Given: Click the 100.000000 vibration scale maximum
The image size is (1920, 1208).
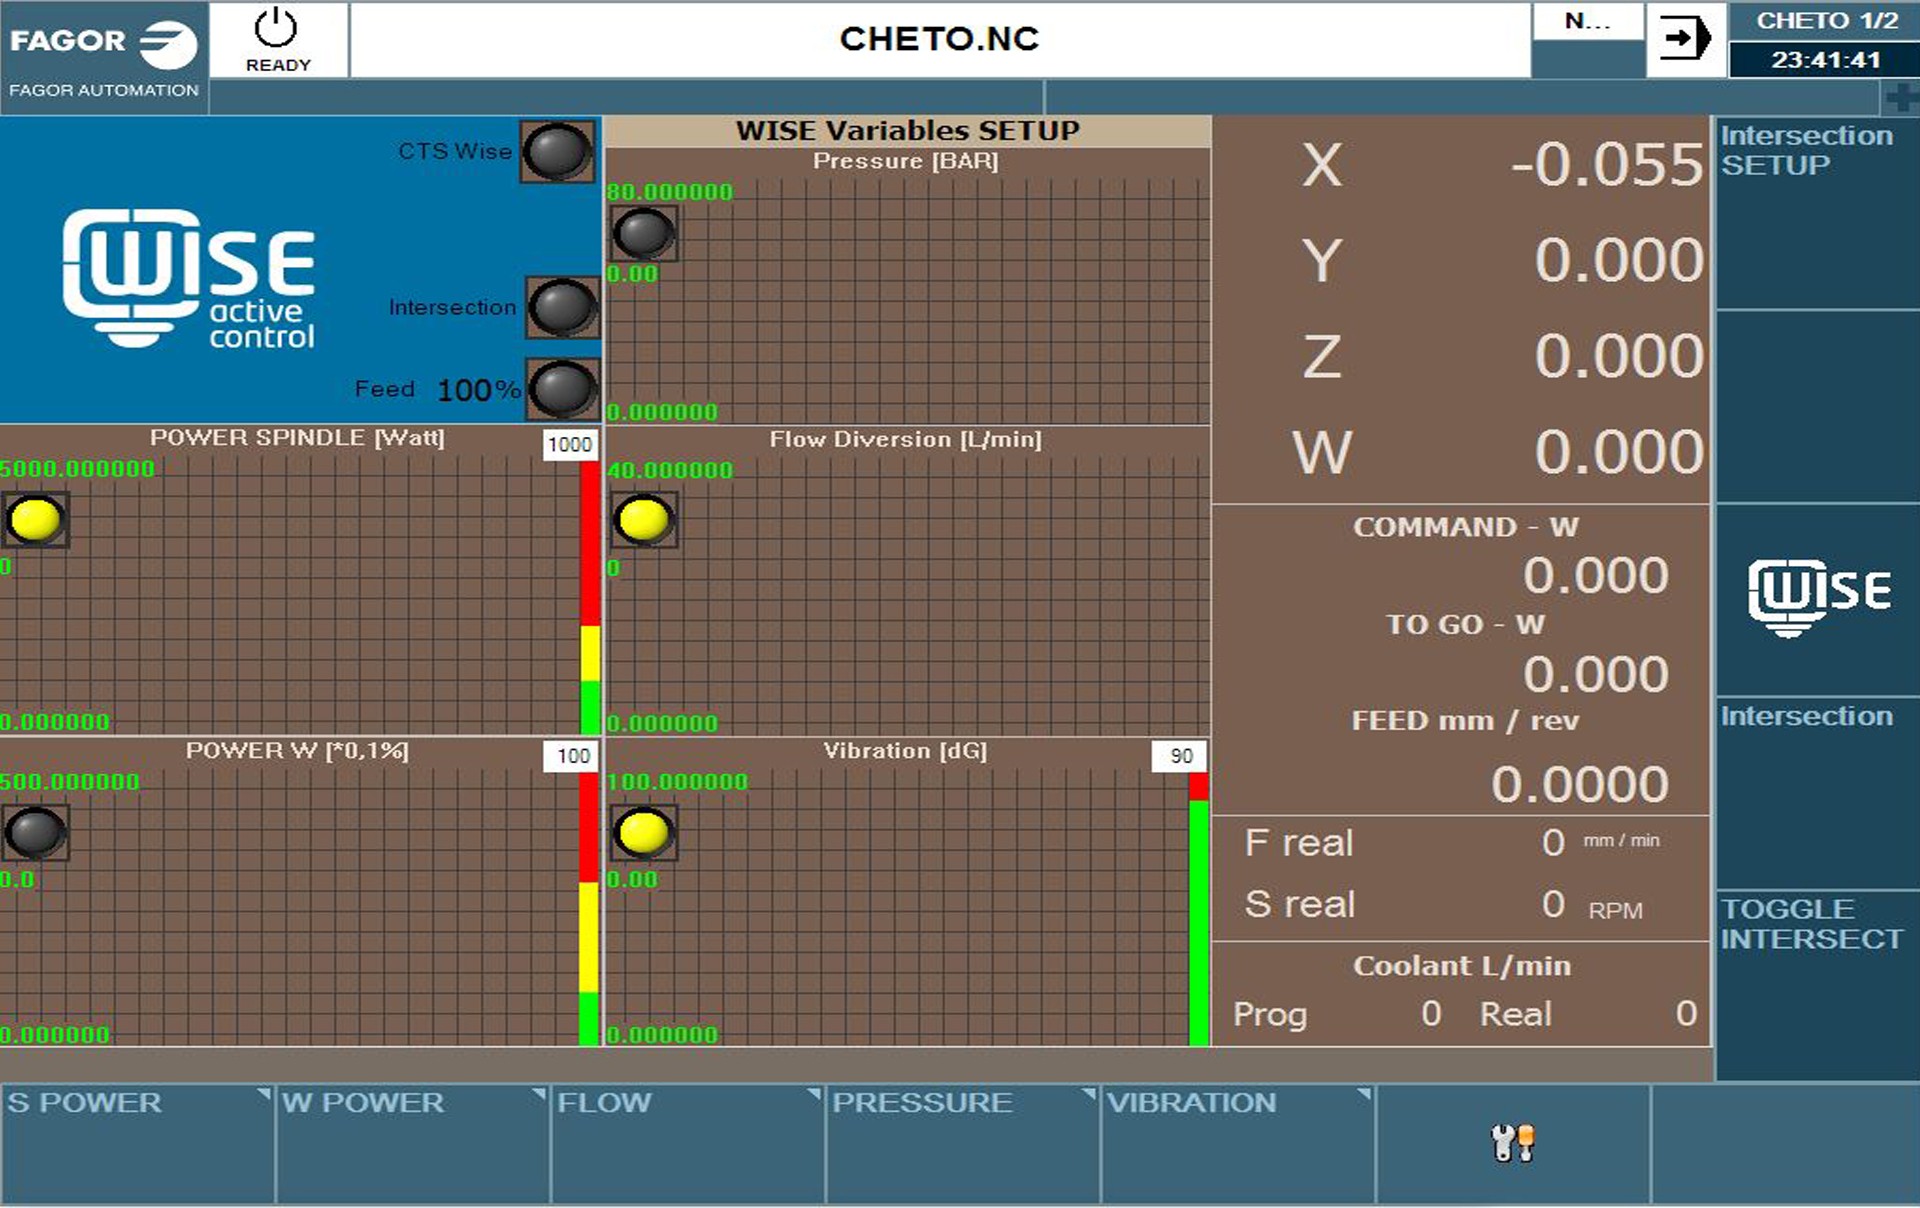Looking at the screenshot, I should tap(678, 782).
